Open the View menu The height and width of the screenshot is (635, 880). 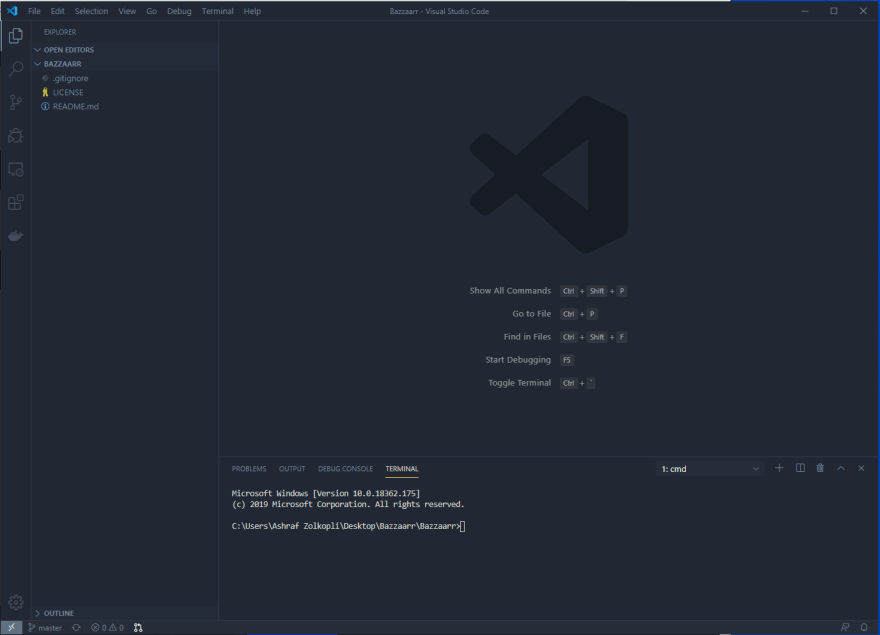[x=127, y=11]
